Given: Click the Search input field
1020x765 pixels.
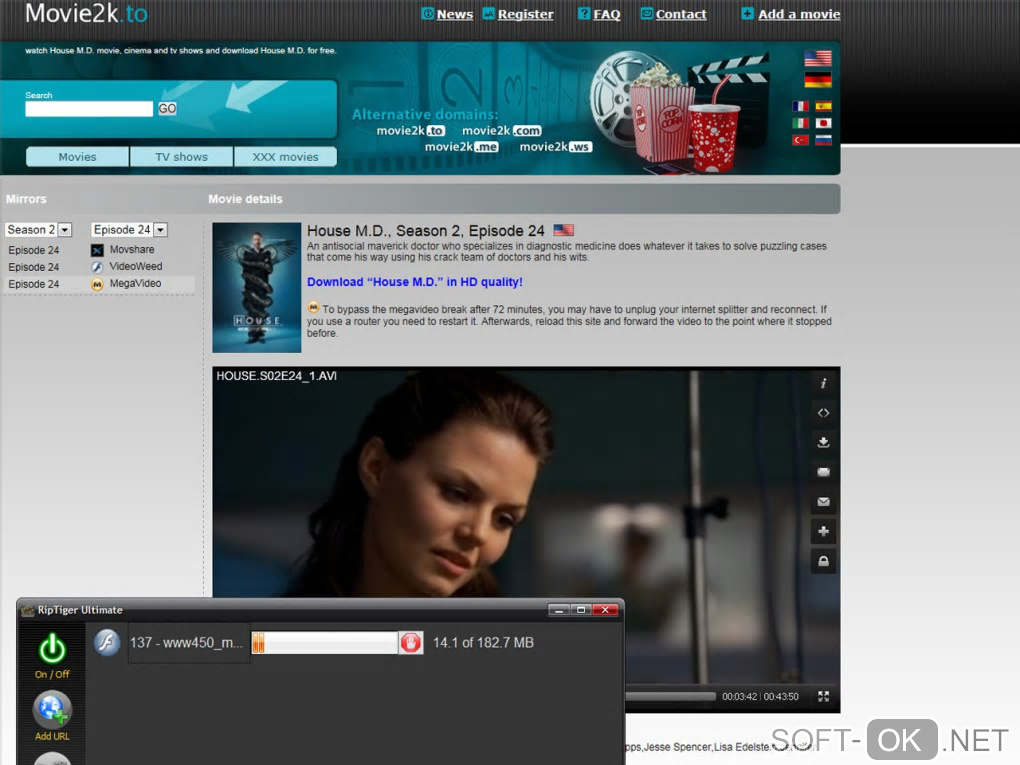Looking at the screenshot, I should tap(89, 109).
